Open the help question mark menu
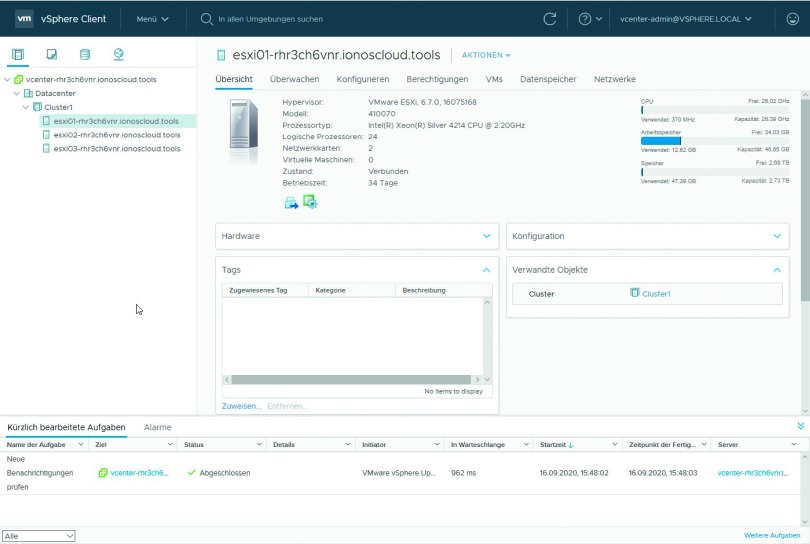The width and height of the screenshot is (810, 544). click(x=590, y=19)
